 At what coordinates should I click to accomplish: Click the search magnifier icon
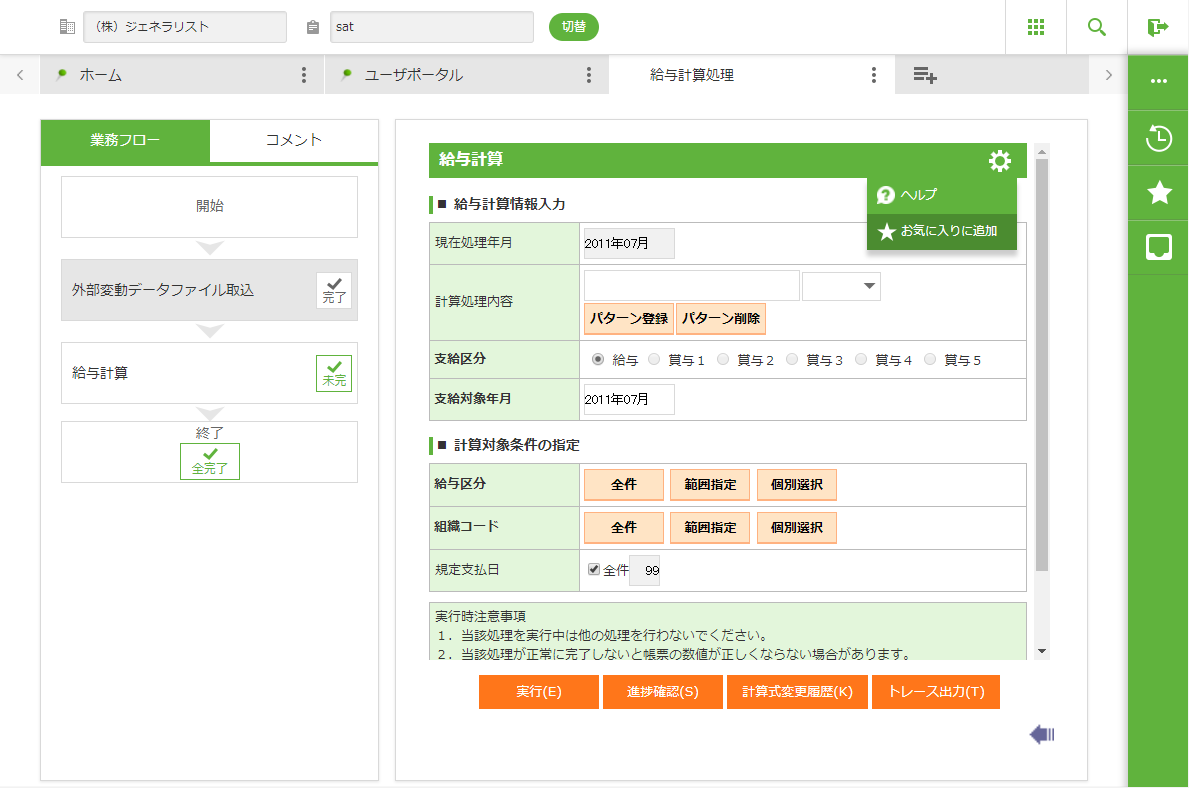[x=1097, y=27]
